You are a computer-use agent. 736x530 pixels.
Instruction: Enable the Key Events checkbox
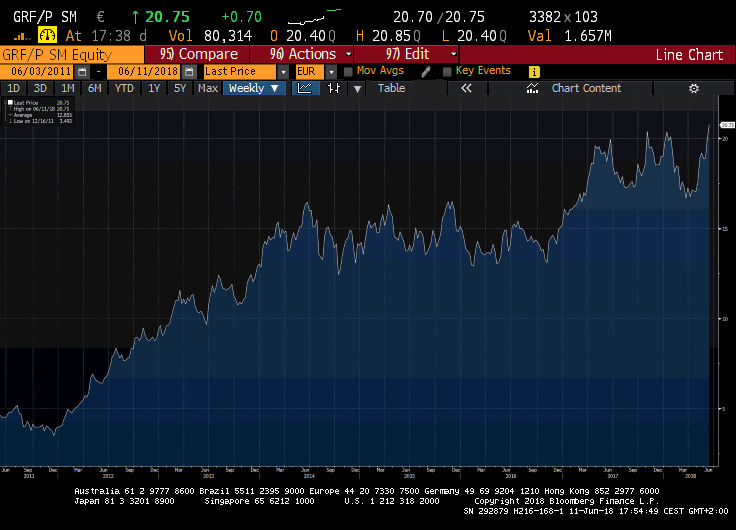[x=447, y=72]
